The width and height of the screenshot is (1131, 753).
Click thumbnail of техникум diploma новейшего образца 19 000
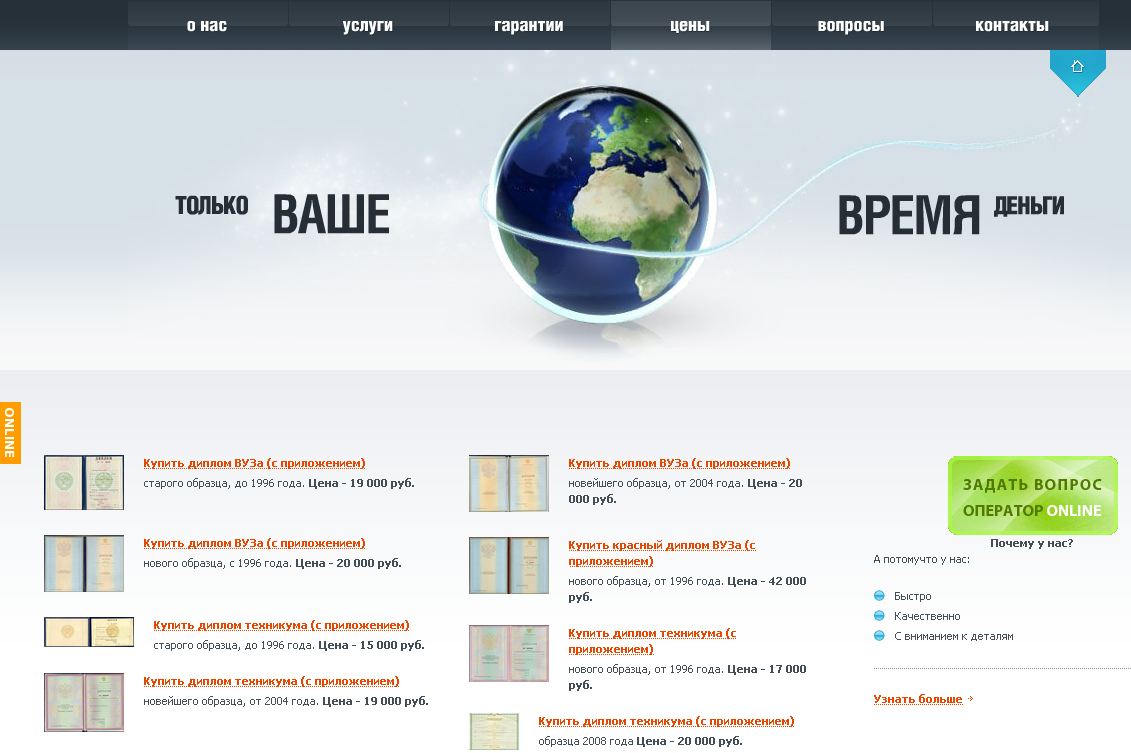tap(84, 703)
